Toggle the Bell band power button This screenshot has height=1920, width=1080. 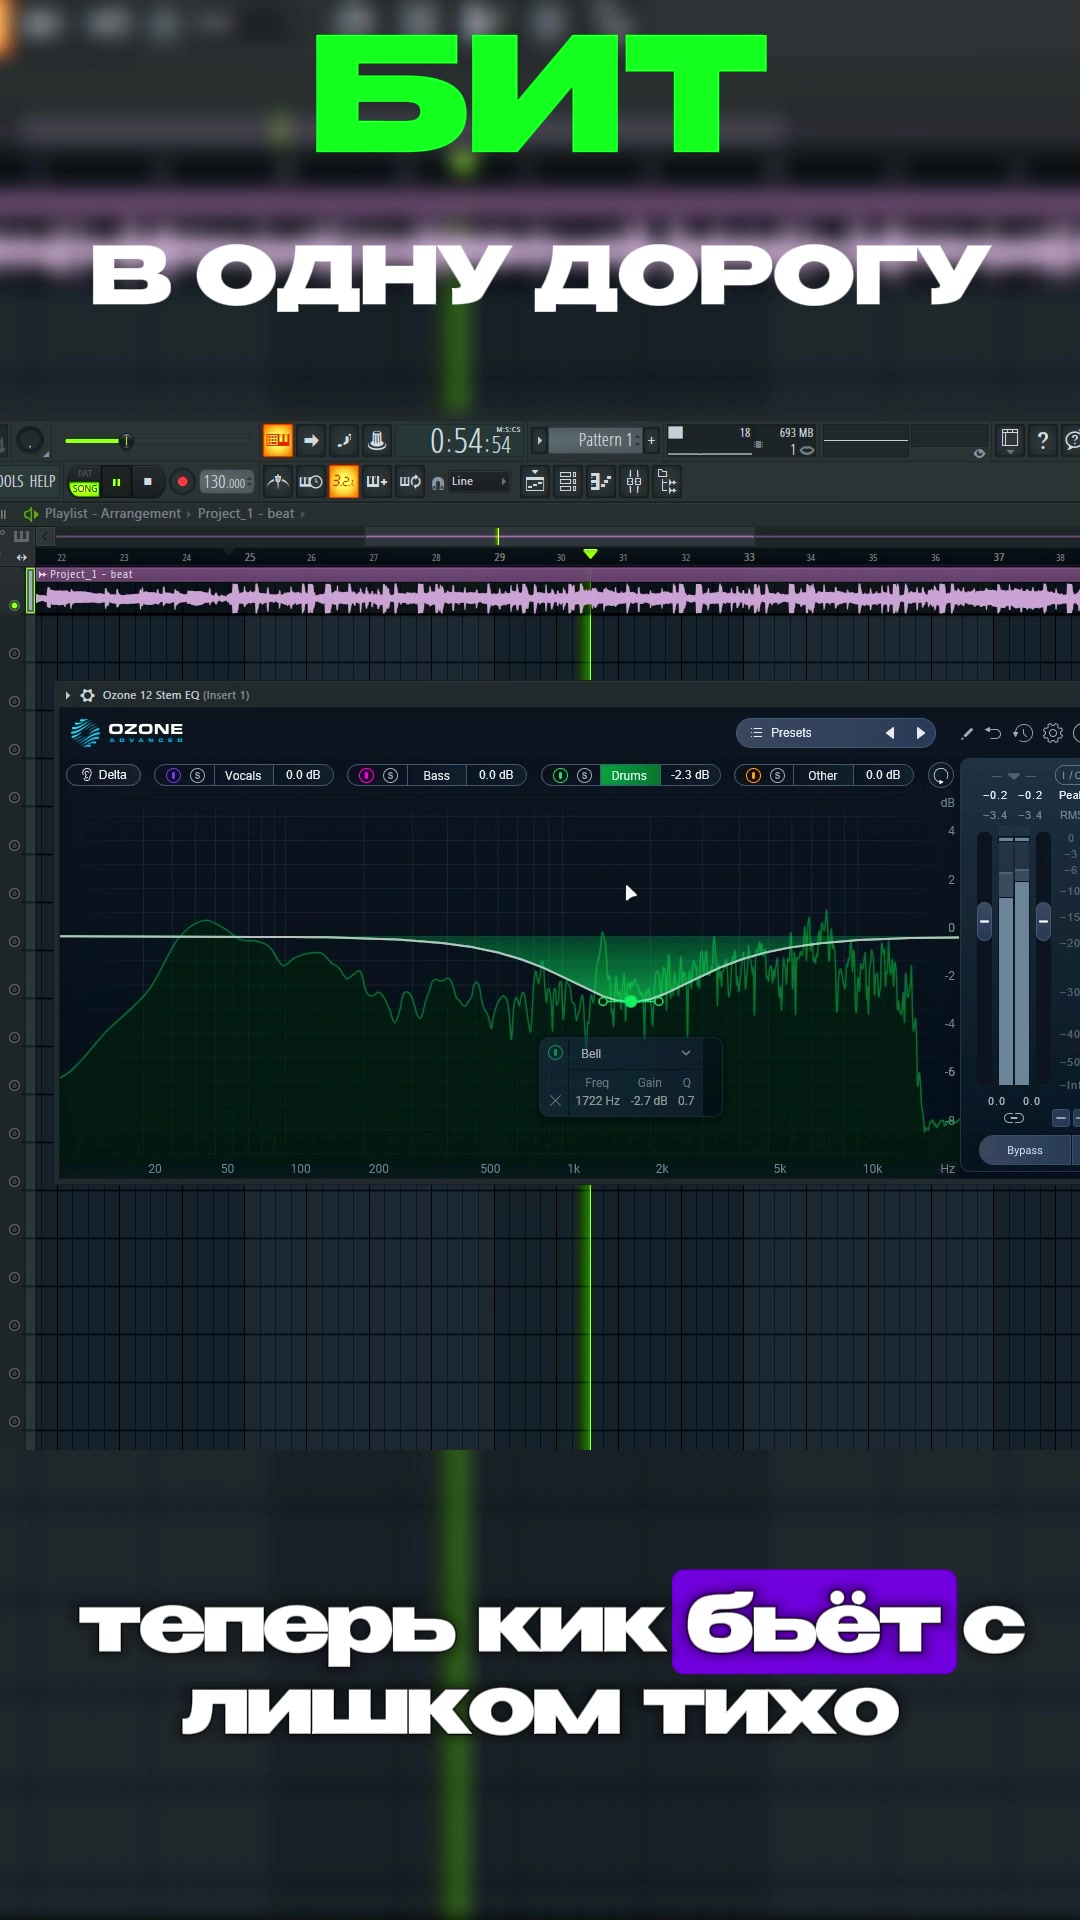[556, 1052]
